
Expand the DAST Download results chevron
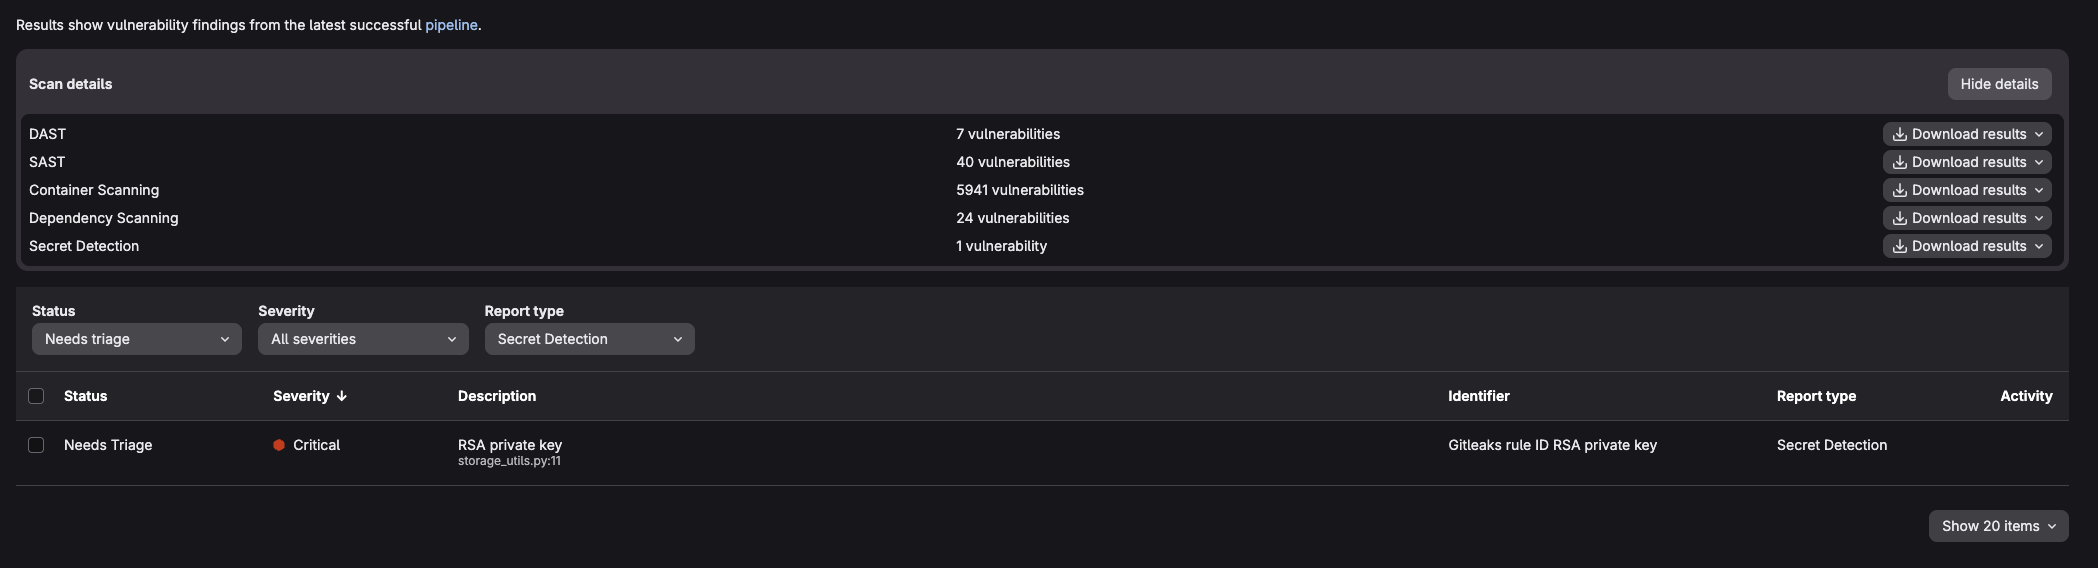pyautogui.click(x=2038, y=134)
